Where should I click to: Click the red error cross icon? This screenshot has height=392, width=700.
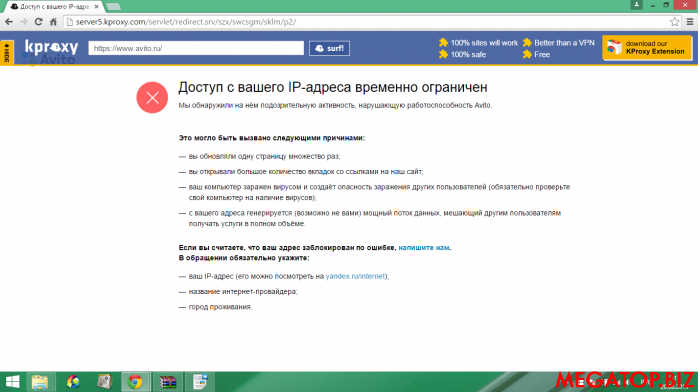pyautogui.click(x=152, y=97)
